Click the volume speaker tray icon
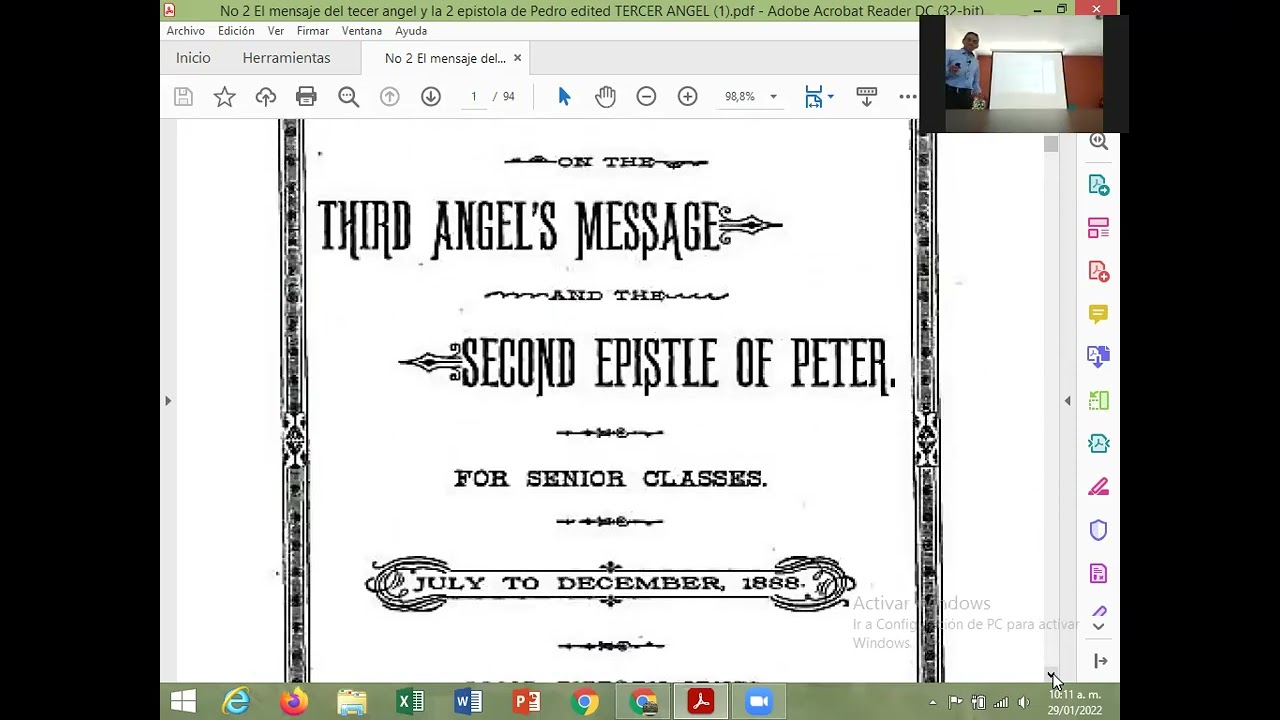The height and width of the screenshot is (720, 1280). coord(1023,702)
